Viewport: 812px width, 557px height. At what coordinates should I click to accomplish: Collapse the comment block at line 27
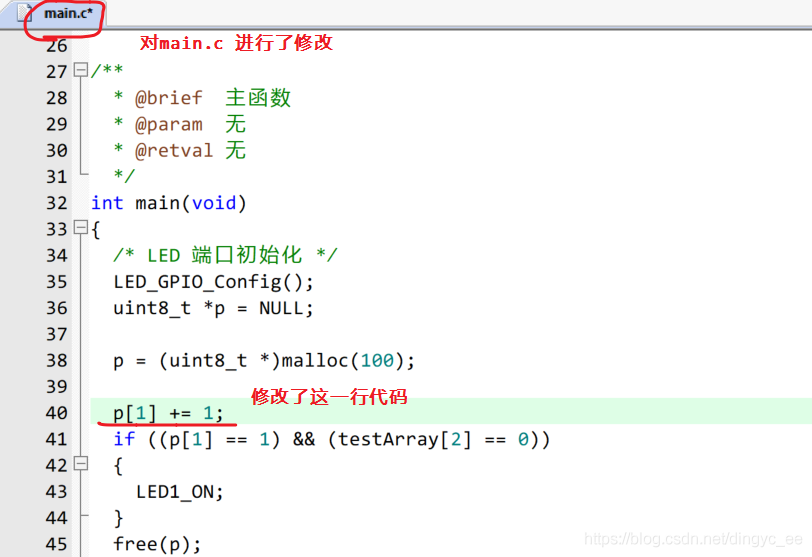pos(81,71)
